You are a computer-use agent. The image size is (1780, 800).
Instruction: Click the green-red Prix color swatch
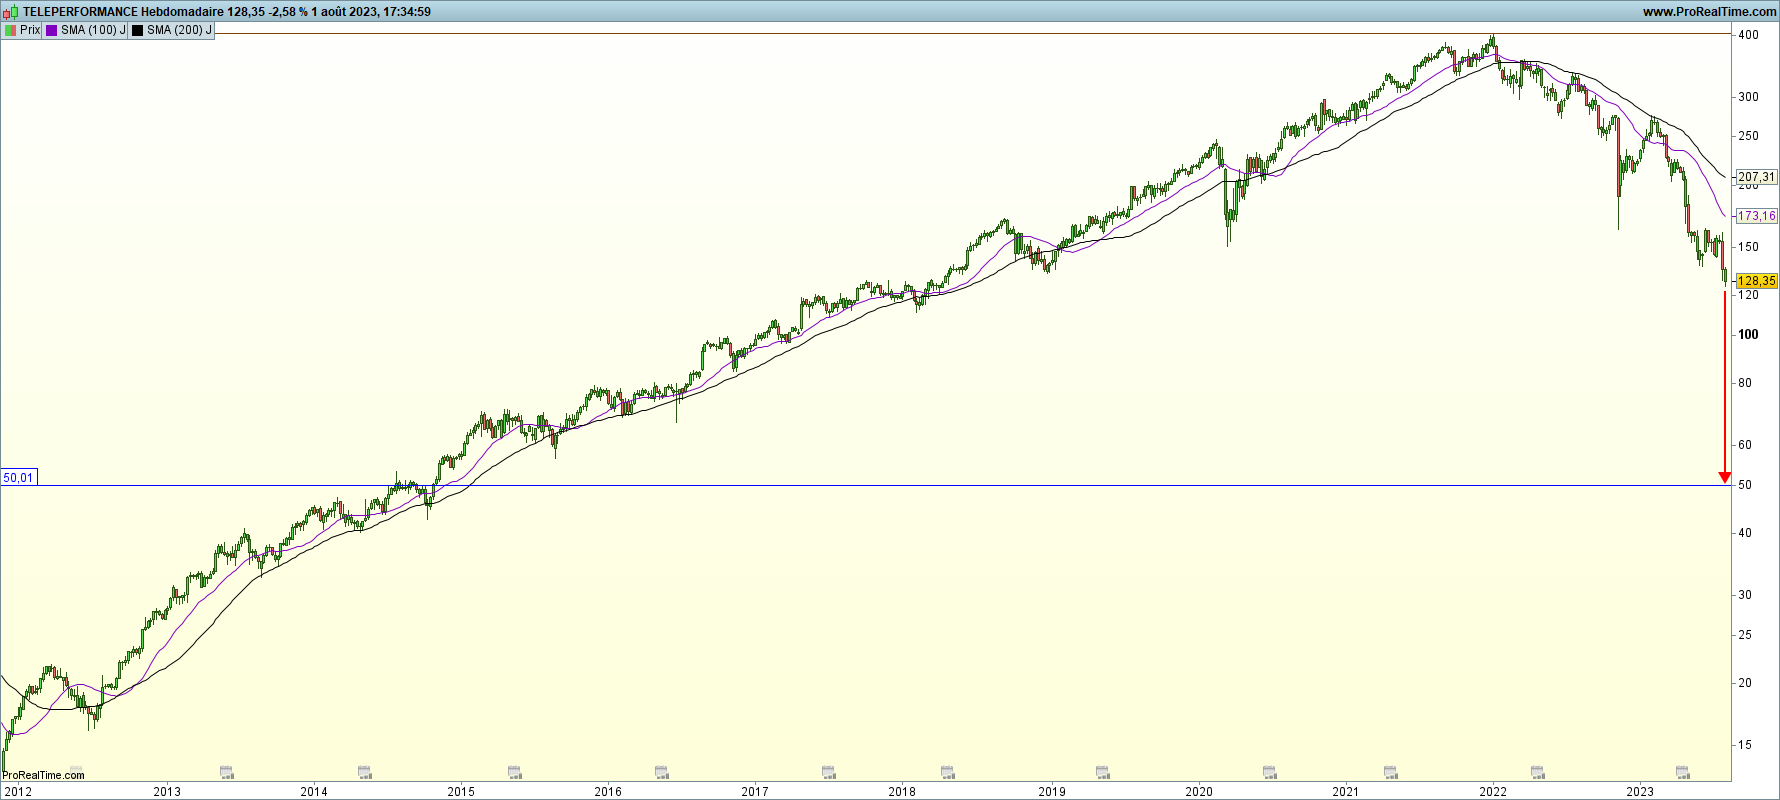click(10, 30)
